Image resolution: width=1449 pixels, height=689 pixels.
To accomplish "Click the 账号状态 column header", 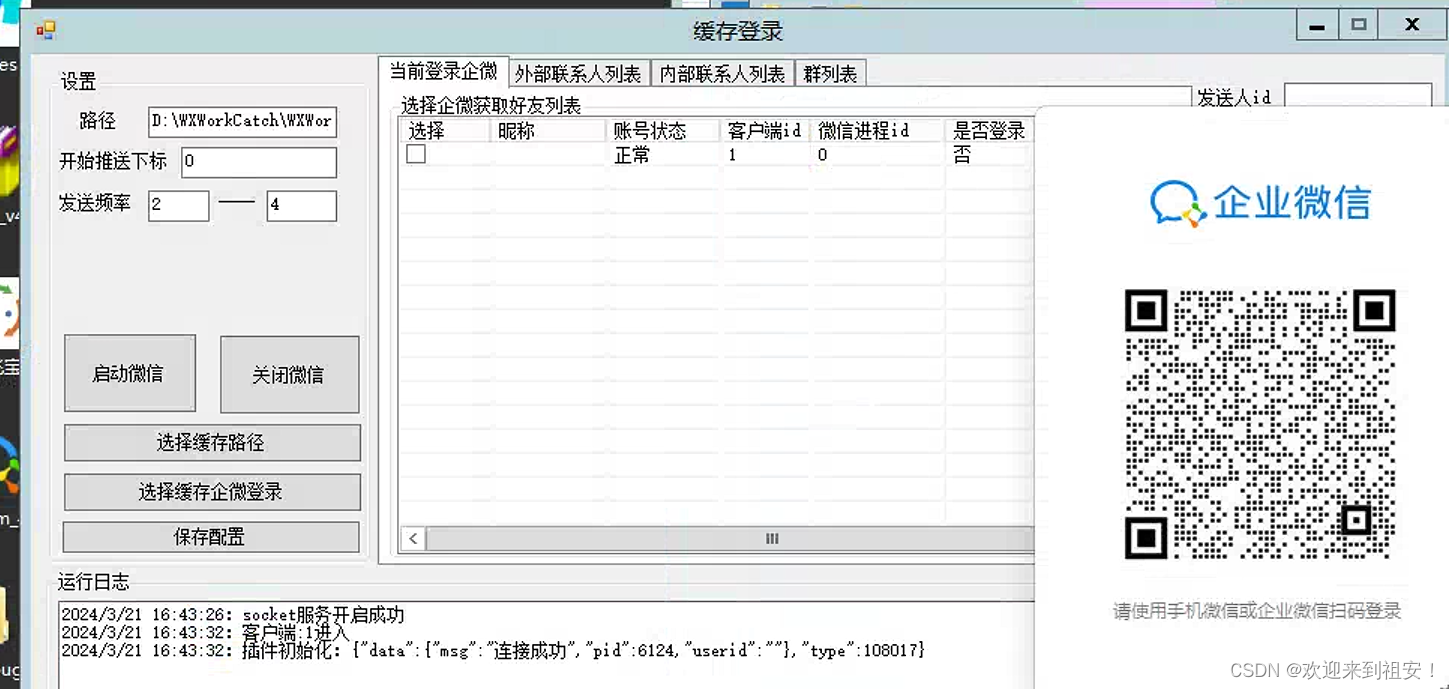I will point(663,131).
